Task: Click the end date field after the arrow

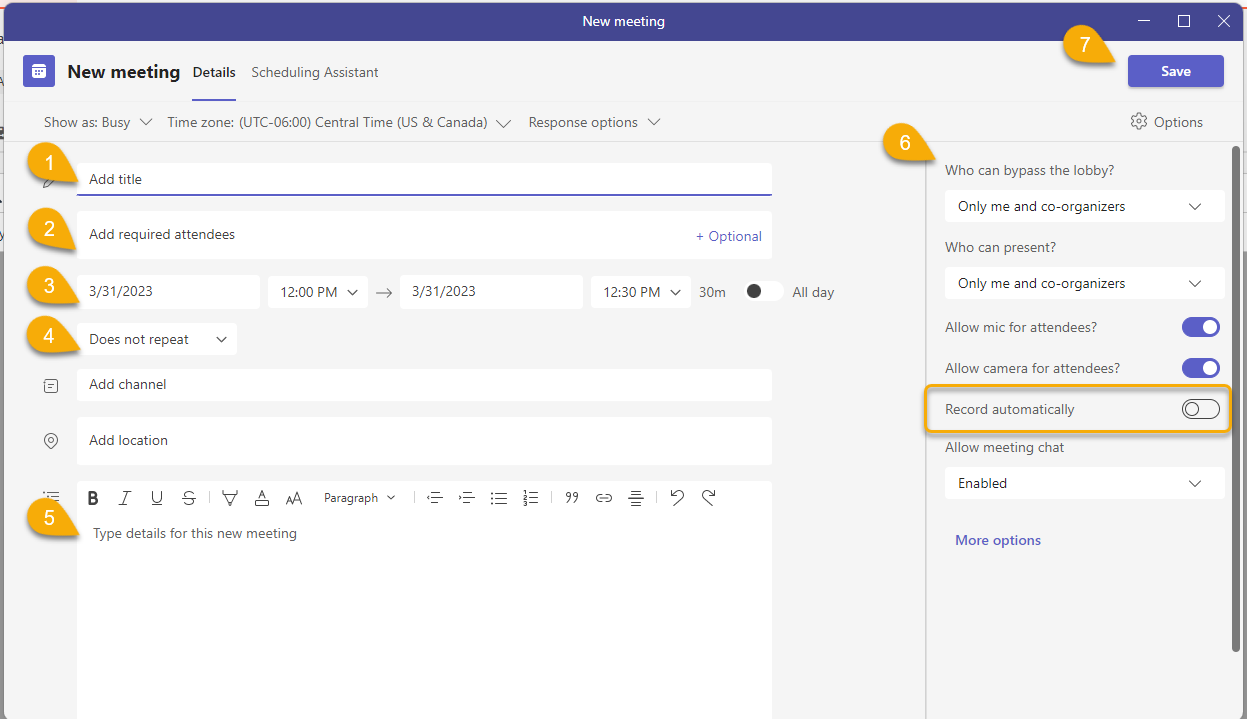Action: click(x=491, y=292)
